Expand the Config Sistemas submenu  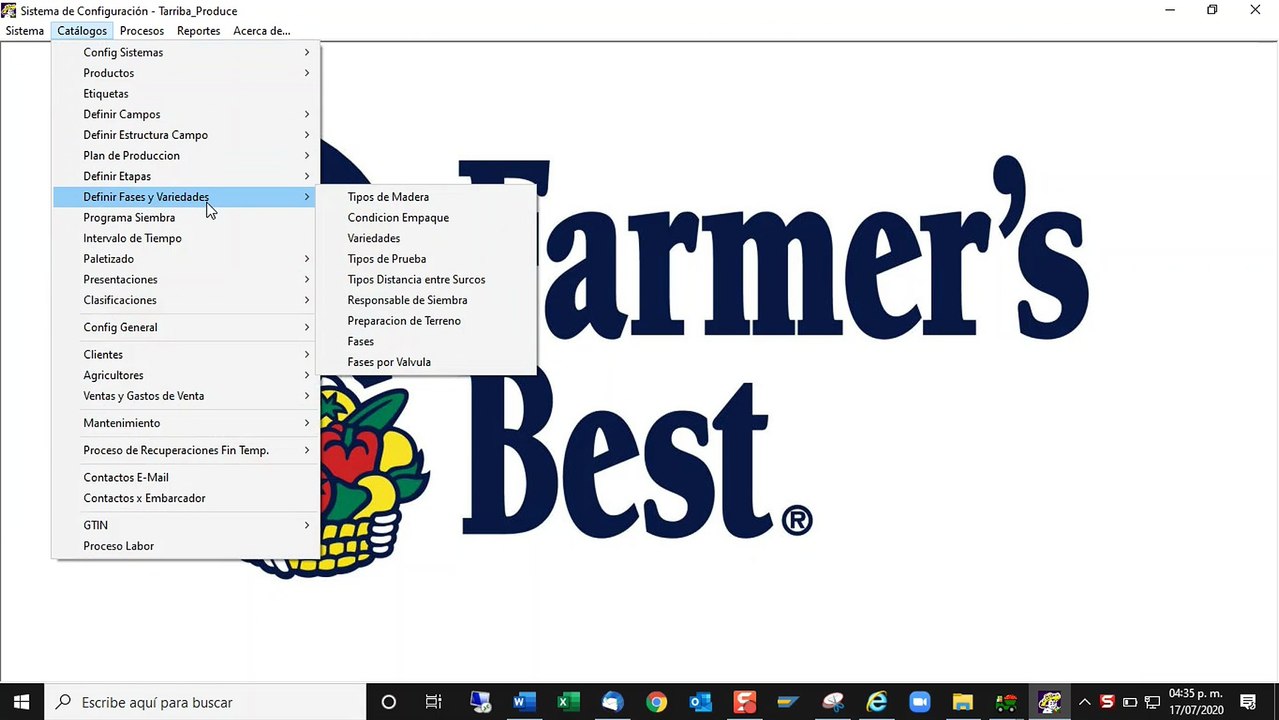coord(186,52)
